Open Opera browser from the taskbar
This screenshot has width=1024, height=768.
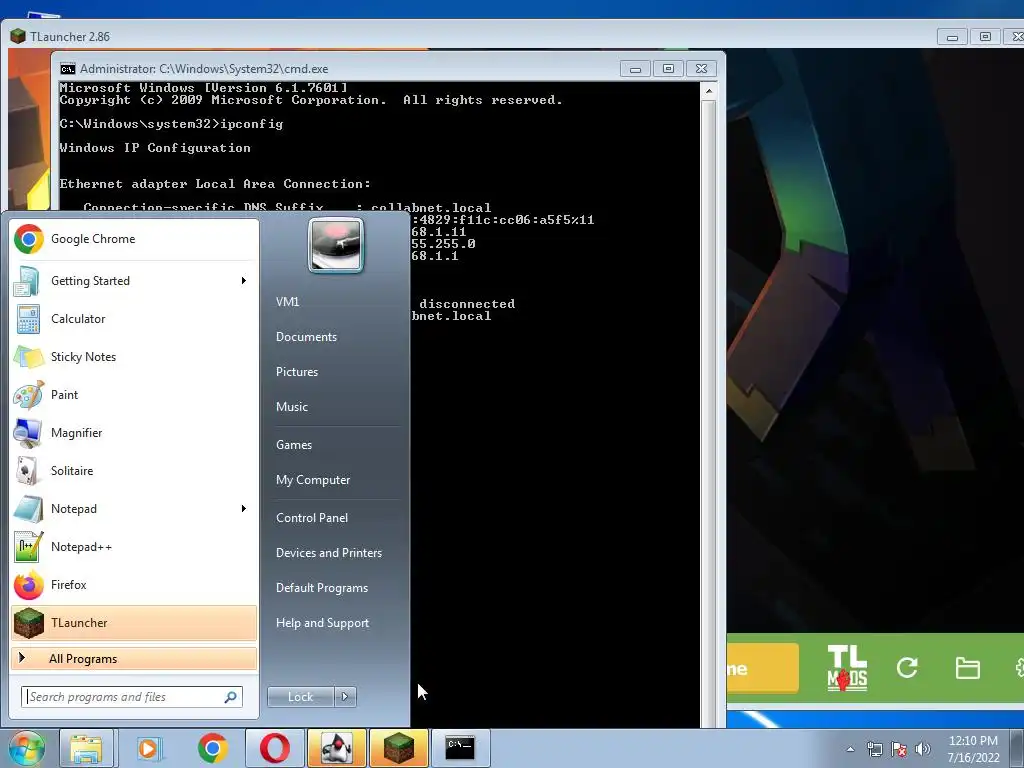(275, 748)
